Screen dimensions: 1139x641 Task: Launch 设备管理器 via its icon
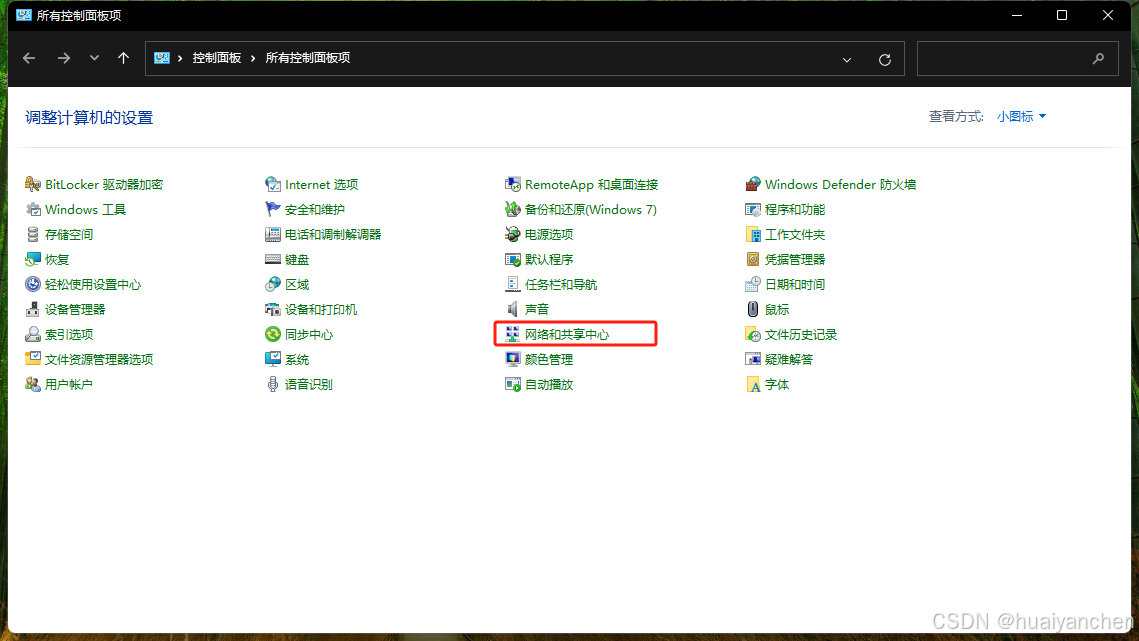pyautogui.click(x=33, y=310)
